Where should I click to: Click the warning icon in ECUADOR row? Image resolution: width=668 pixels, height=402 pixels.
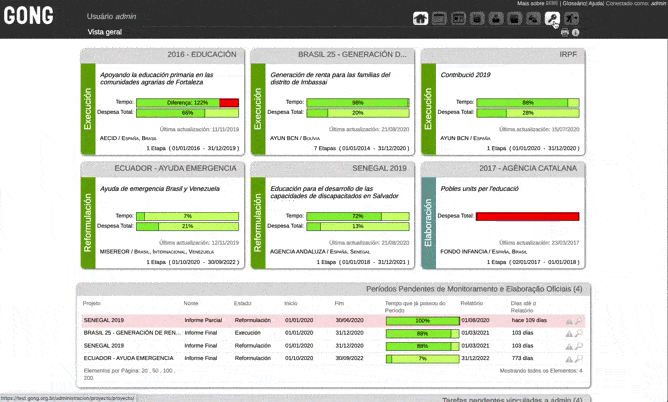click(569, 357)
